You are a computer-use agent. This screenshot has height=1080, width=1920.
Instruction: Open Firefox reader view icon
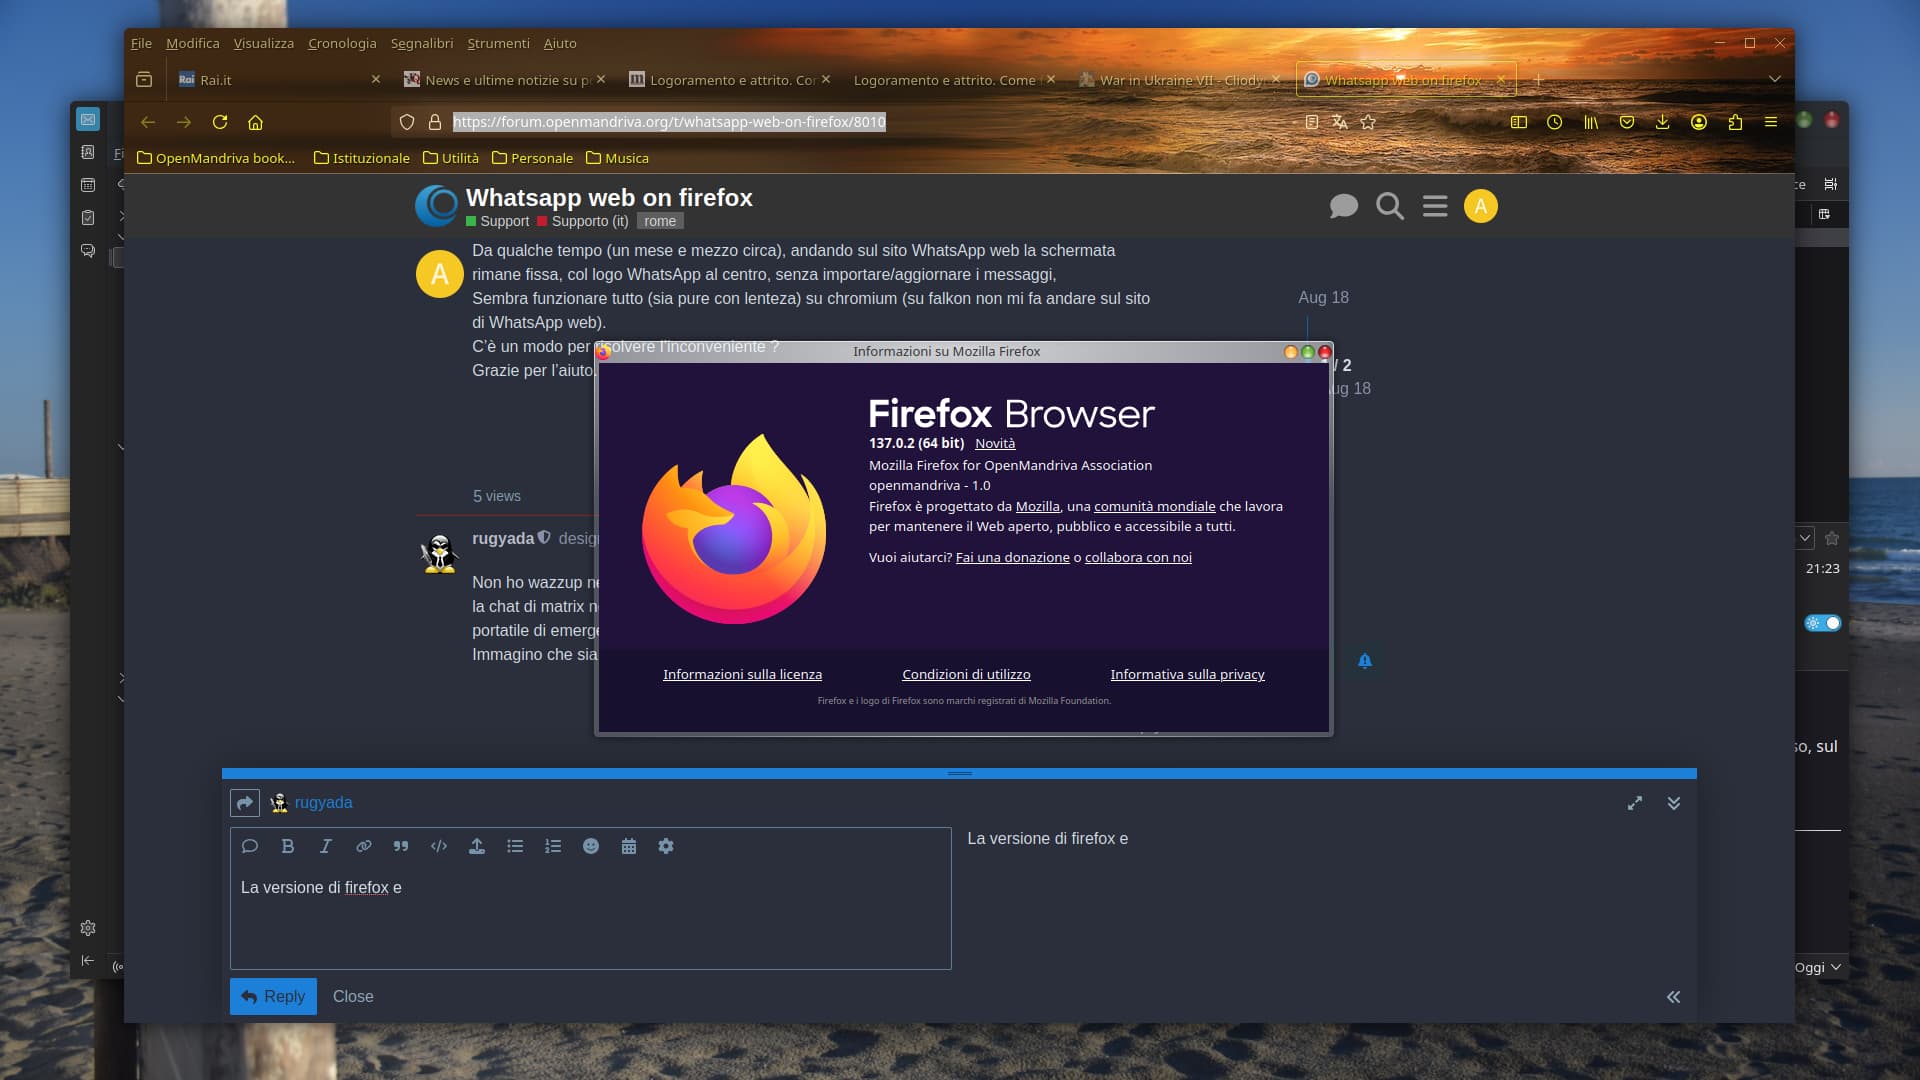(1311, 122)
